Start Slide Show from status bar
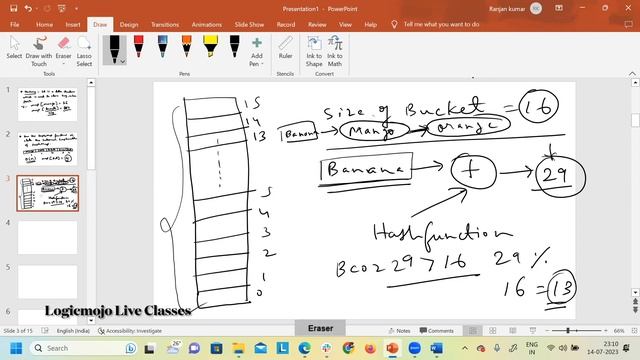This screenshot has width=640, height=360. [533, 331]
